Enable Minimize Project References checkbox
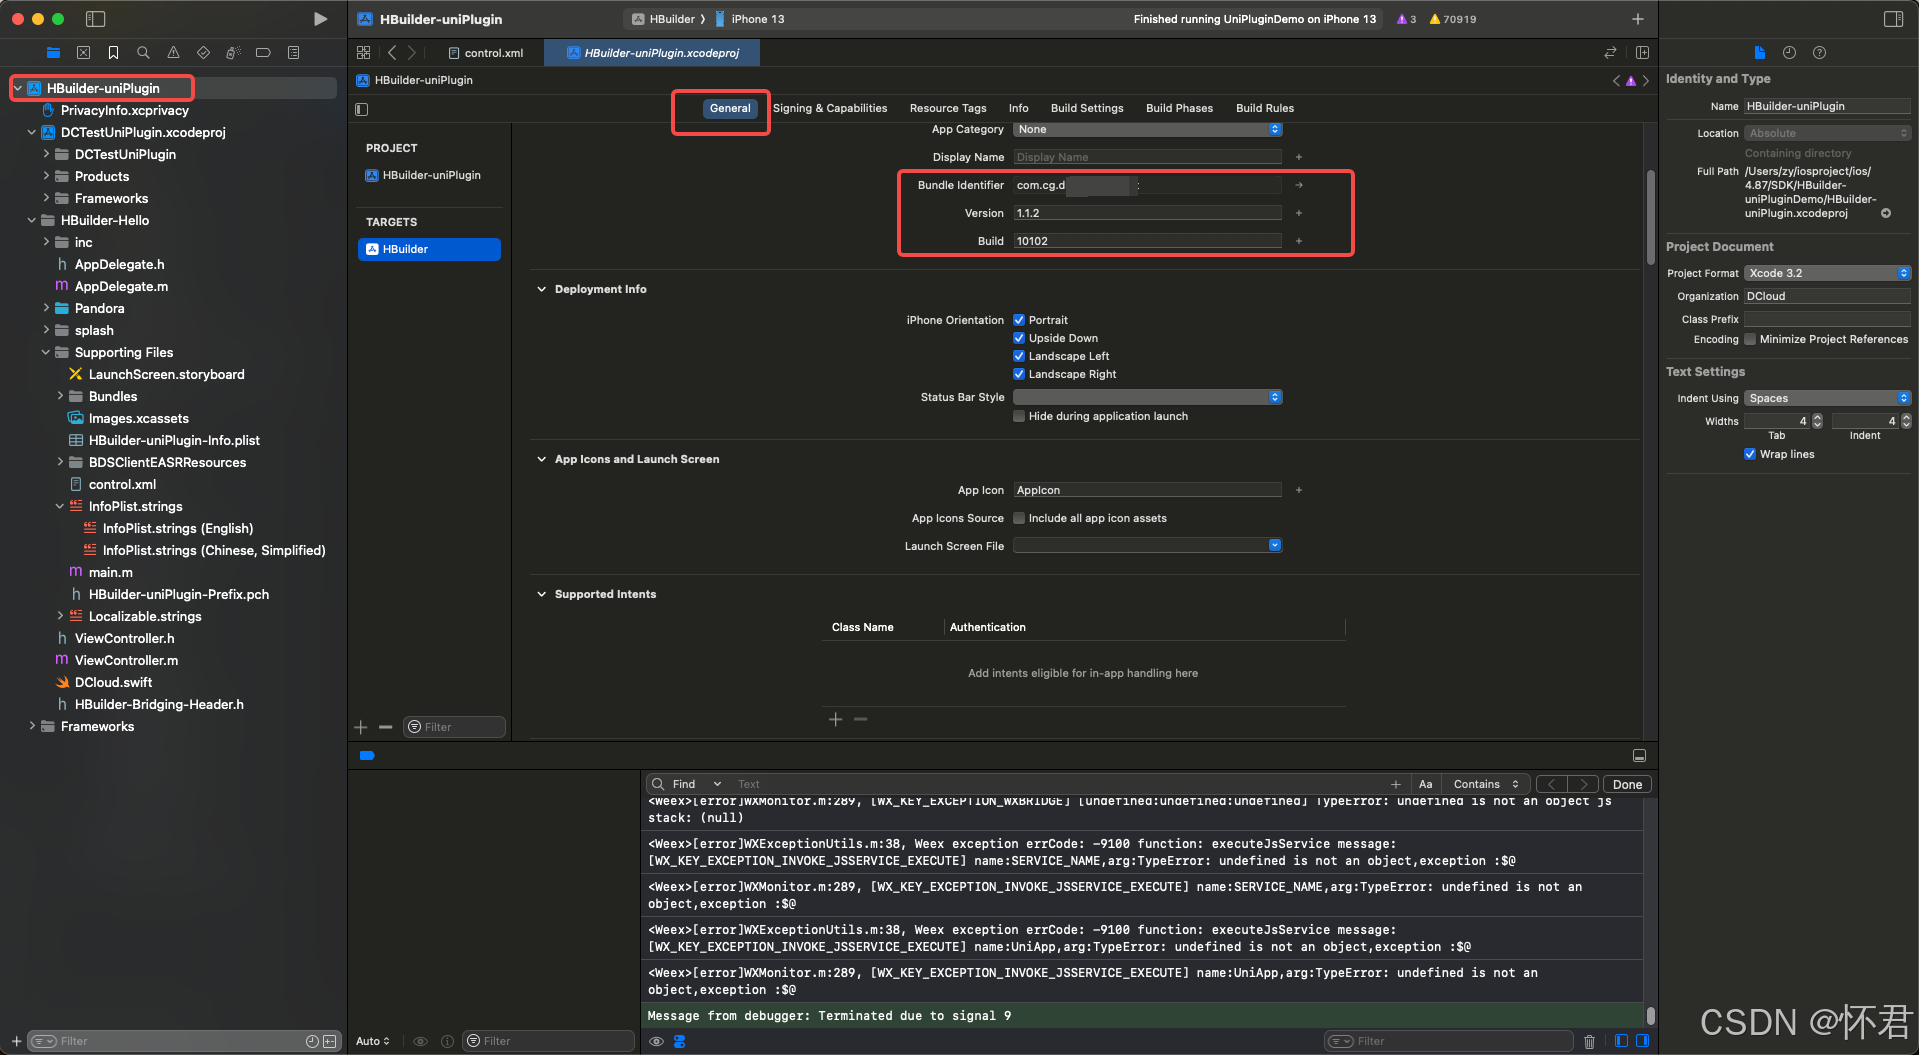Viewport: 1919px width, 1055px height. pyautogui.click(x=1750, y=339)
